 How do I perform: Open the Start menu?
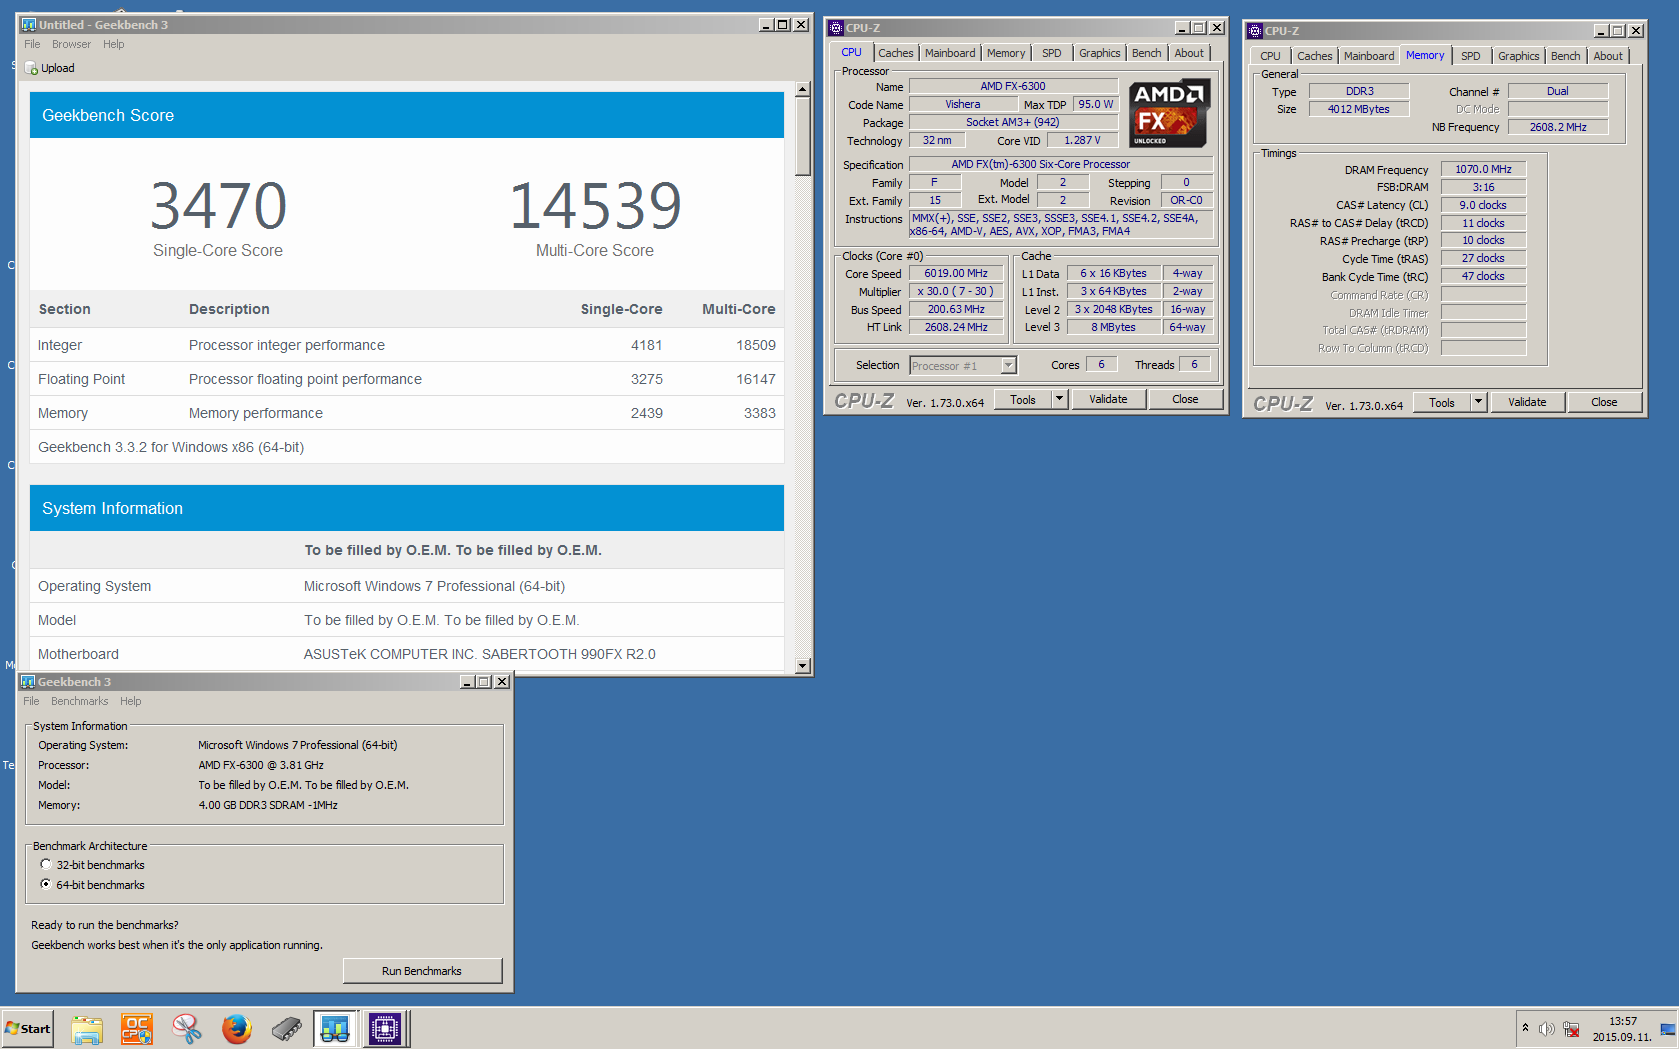click(27, 1028)
